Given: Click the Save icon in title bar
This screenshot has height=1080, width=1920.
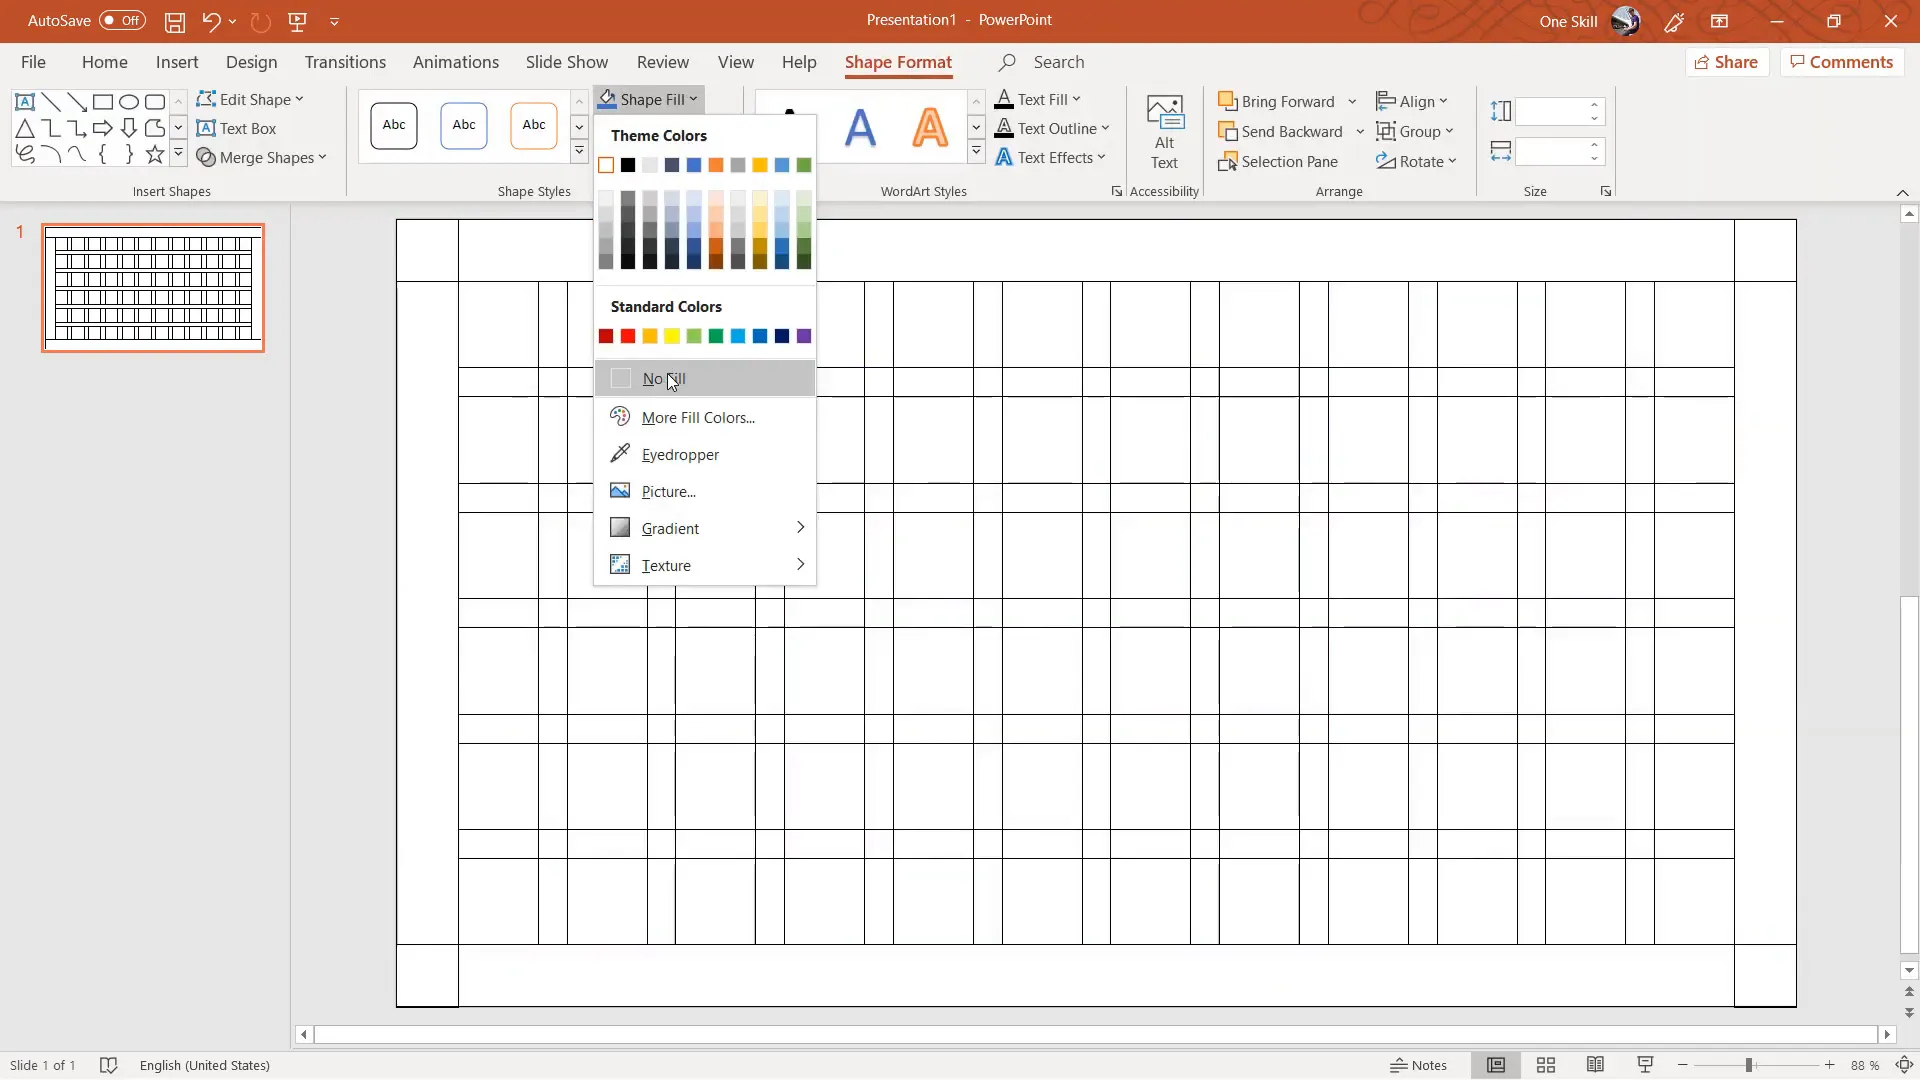Looking at the screenshot, I should 175,21.
